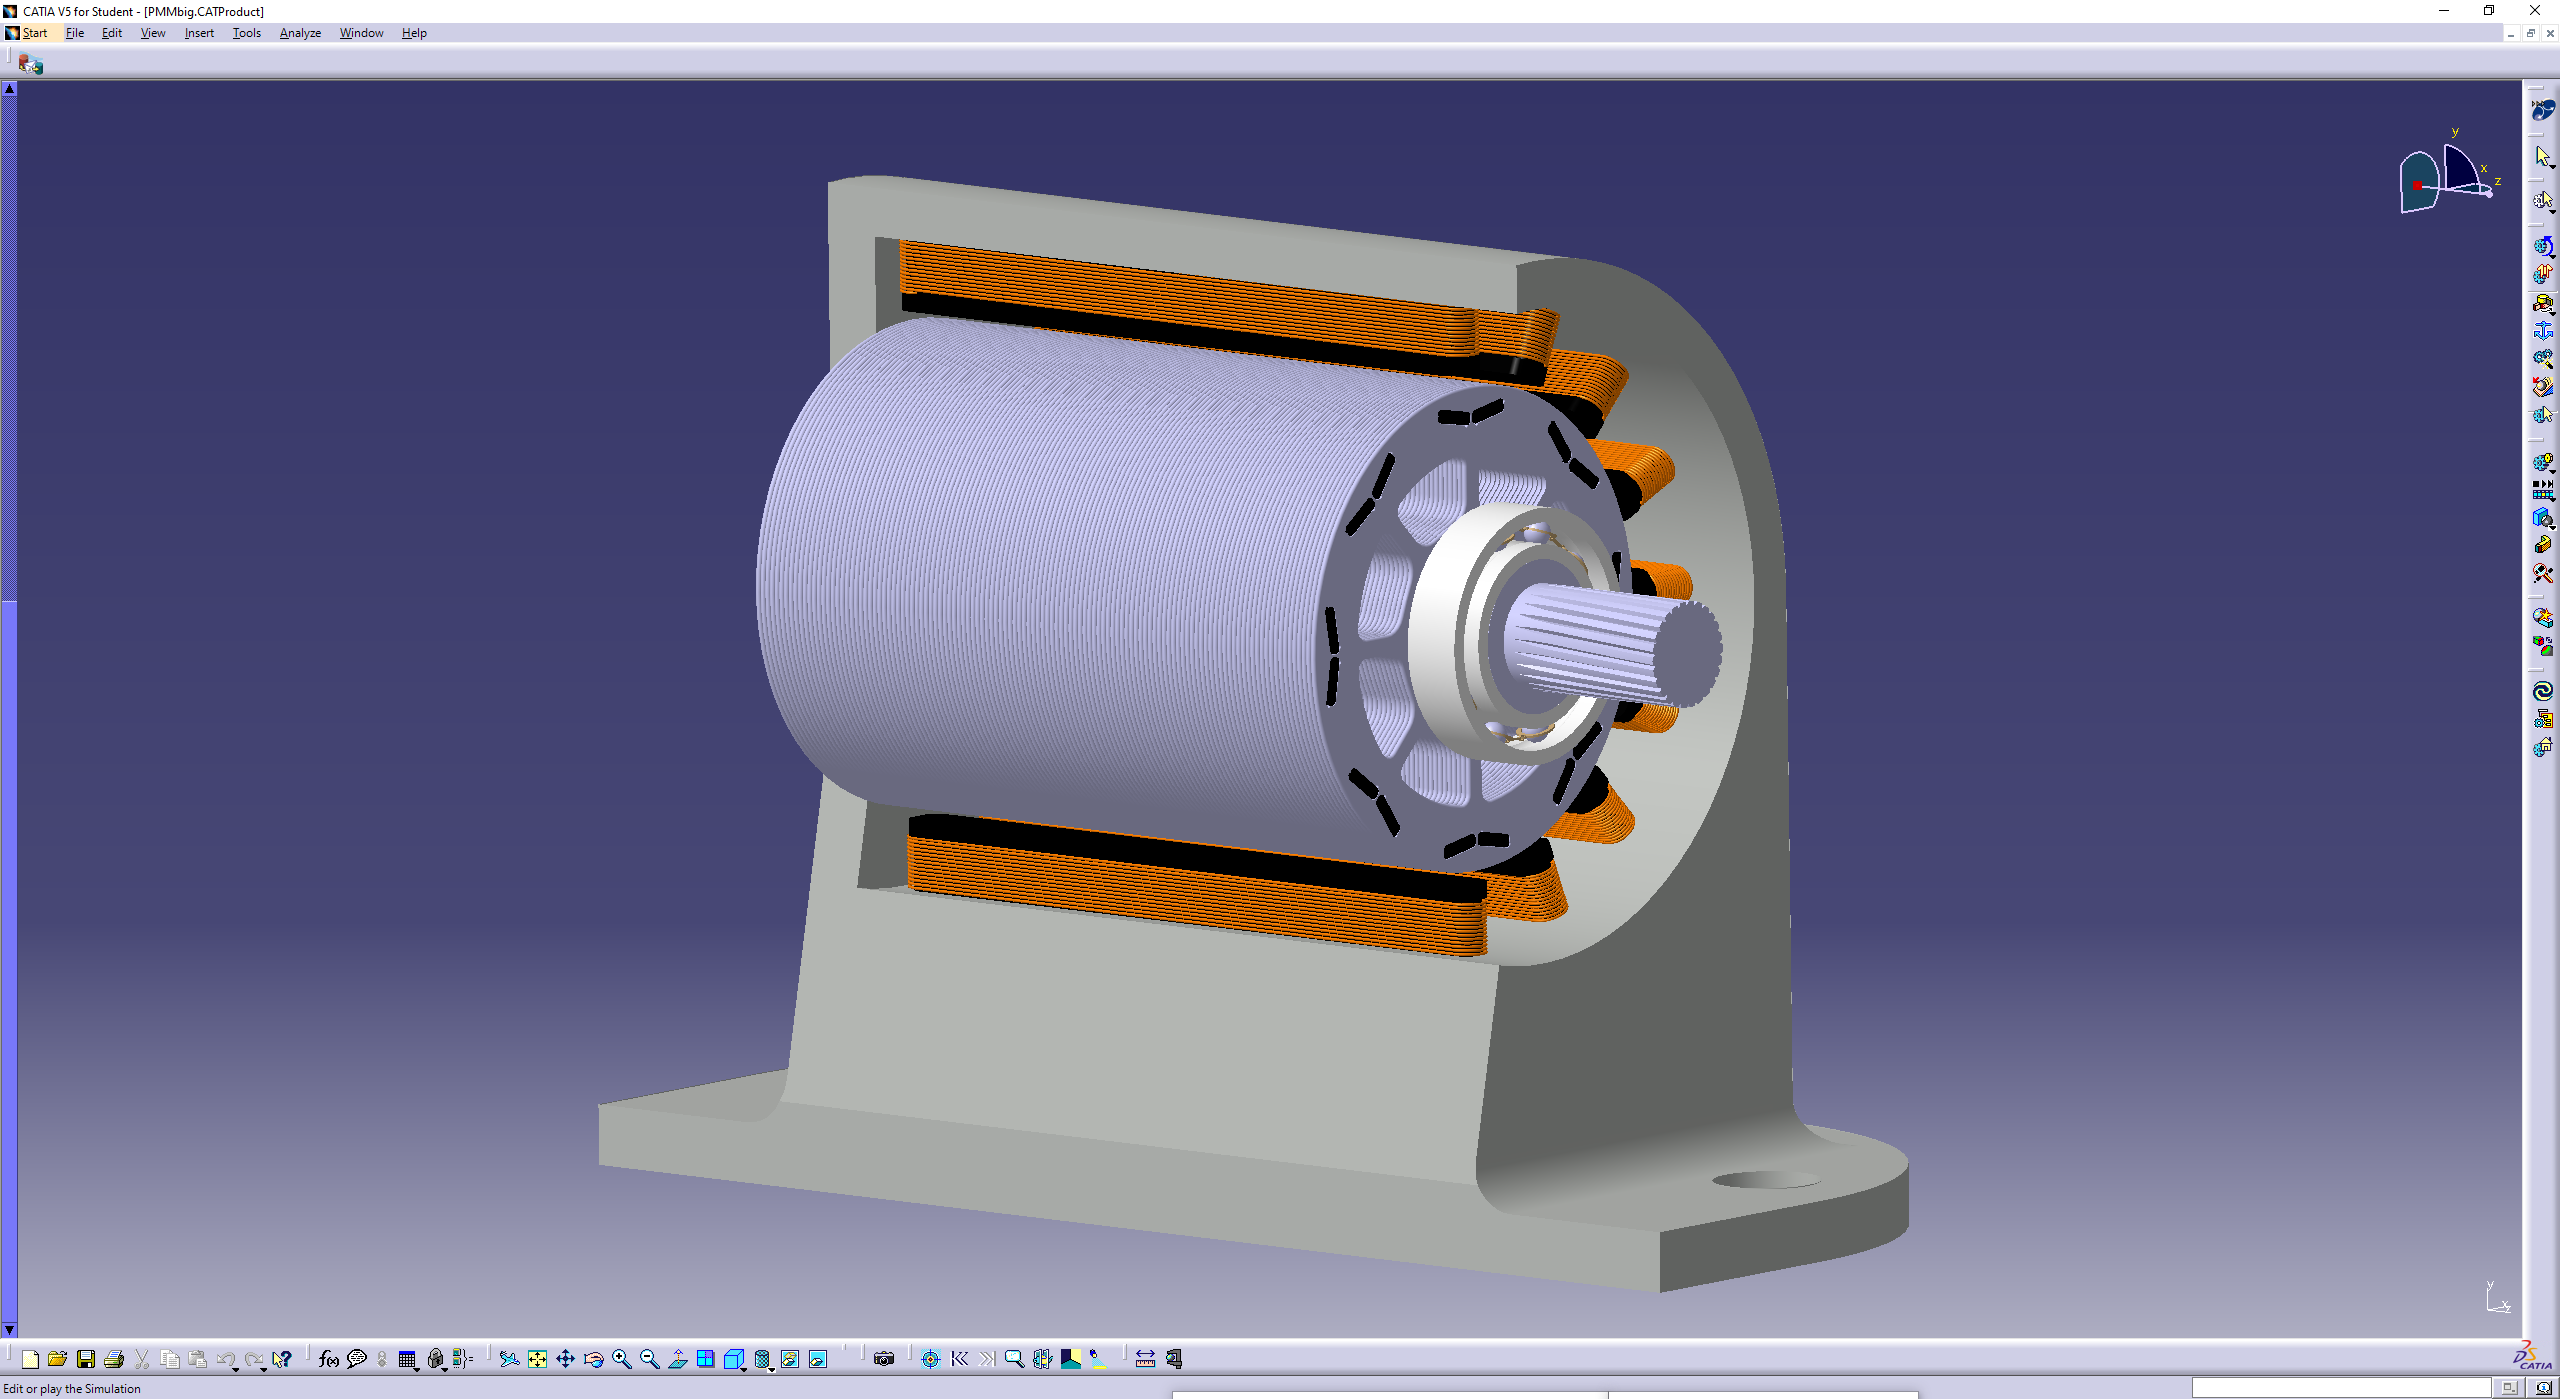Select the Pan view tool

point(565,1359)
